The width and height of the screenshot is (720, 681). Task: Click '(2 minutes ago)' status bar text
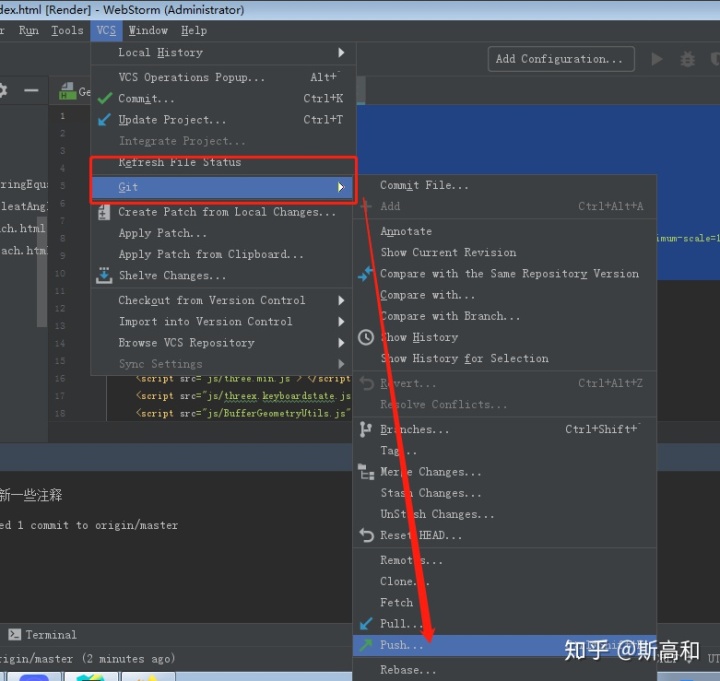(x=129, y=659)
